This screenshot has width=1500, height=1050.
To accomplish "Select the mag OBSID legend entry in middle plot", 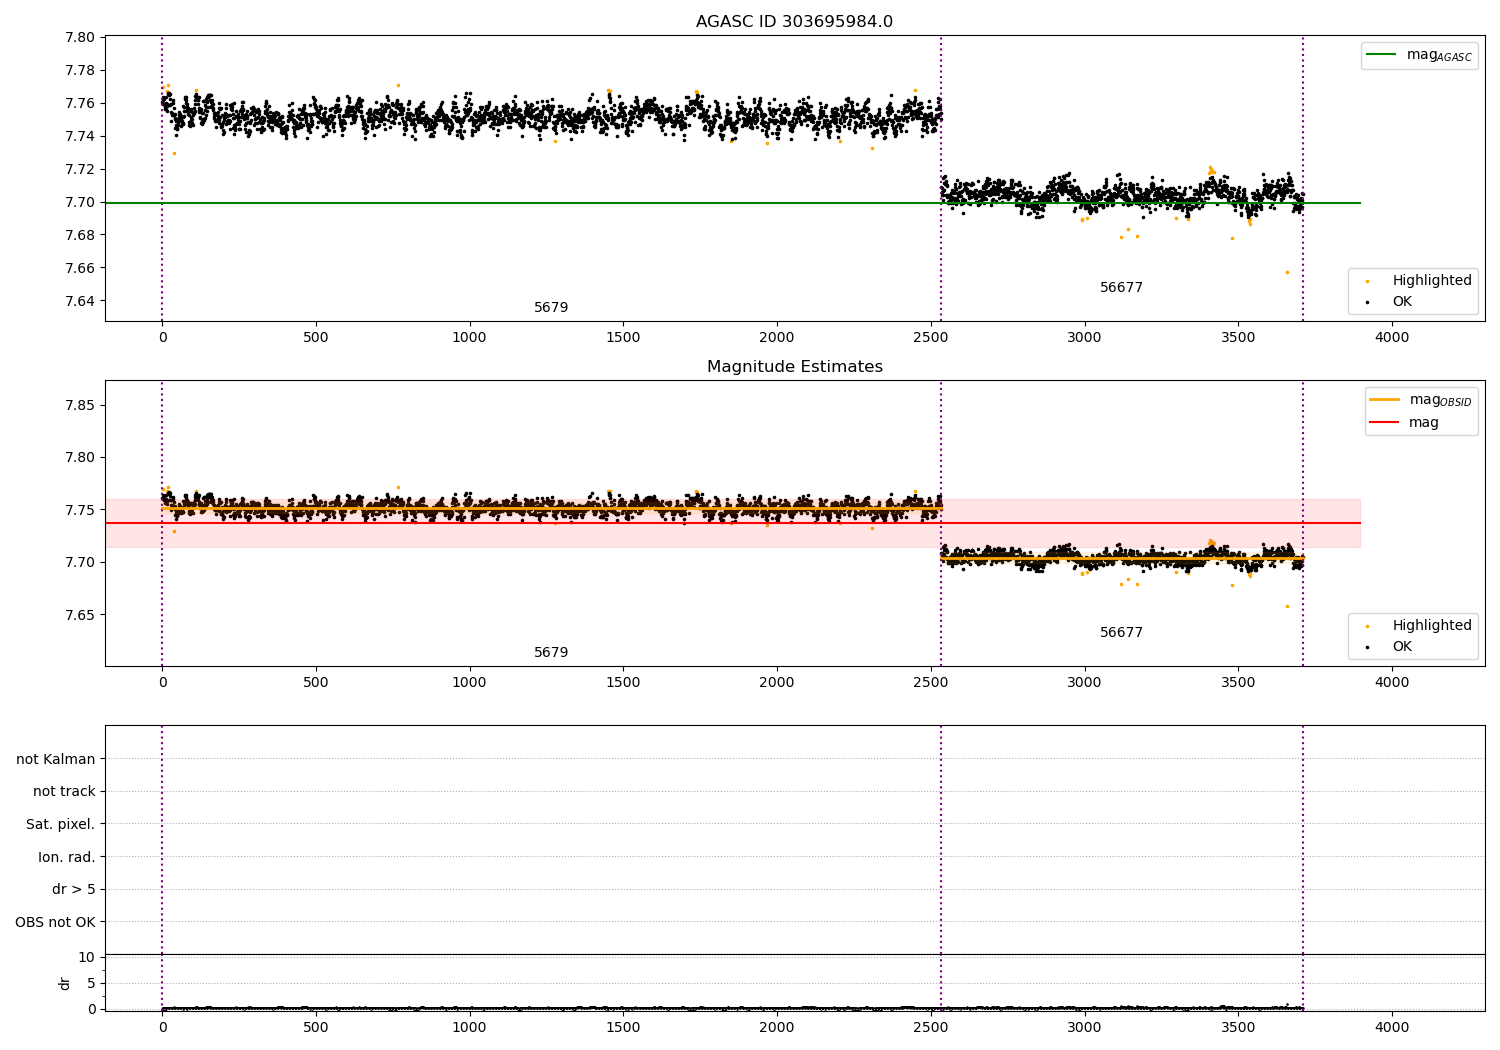I will click(x=1421, y=400).
